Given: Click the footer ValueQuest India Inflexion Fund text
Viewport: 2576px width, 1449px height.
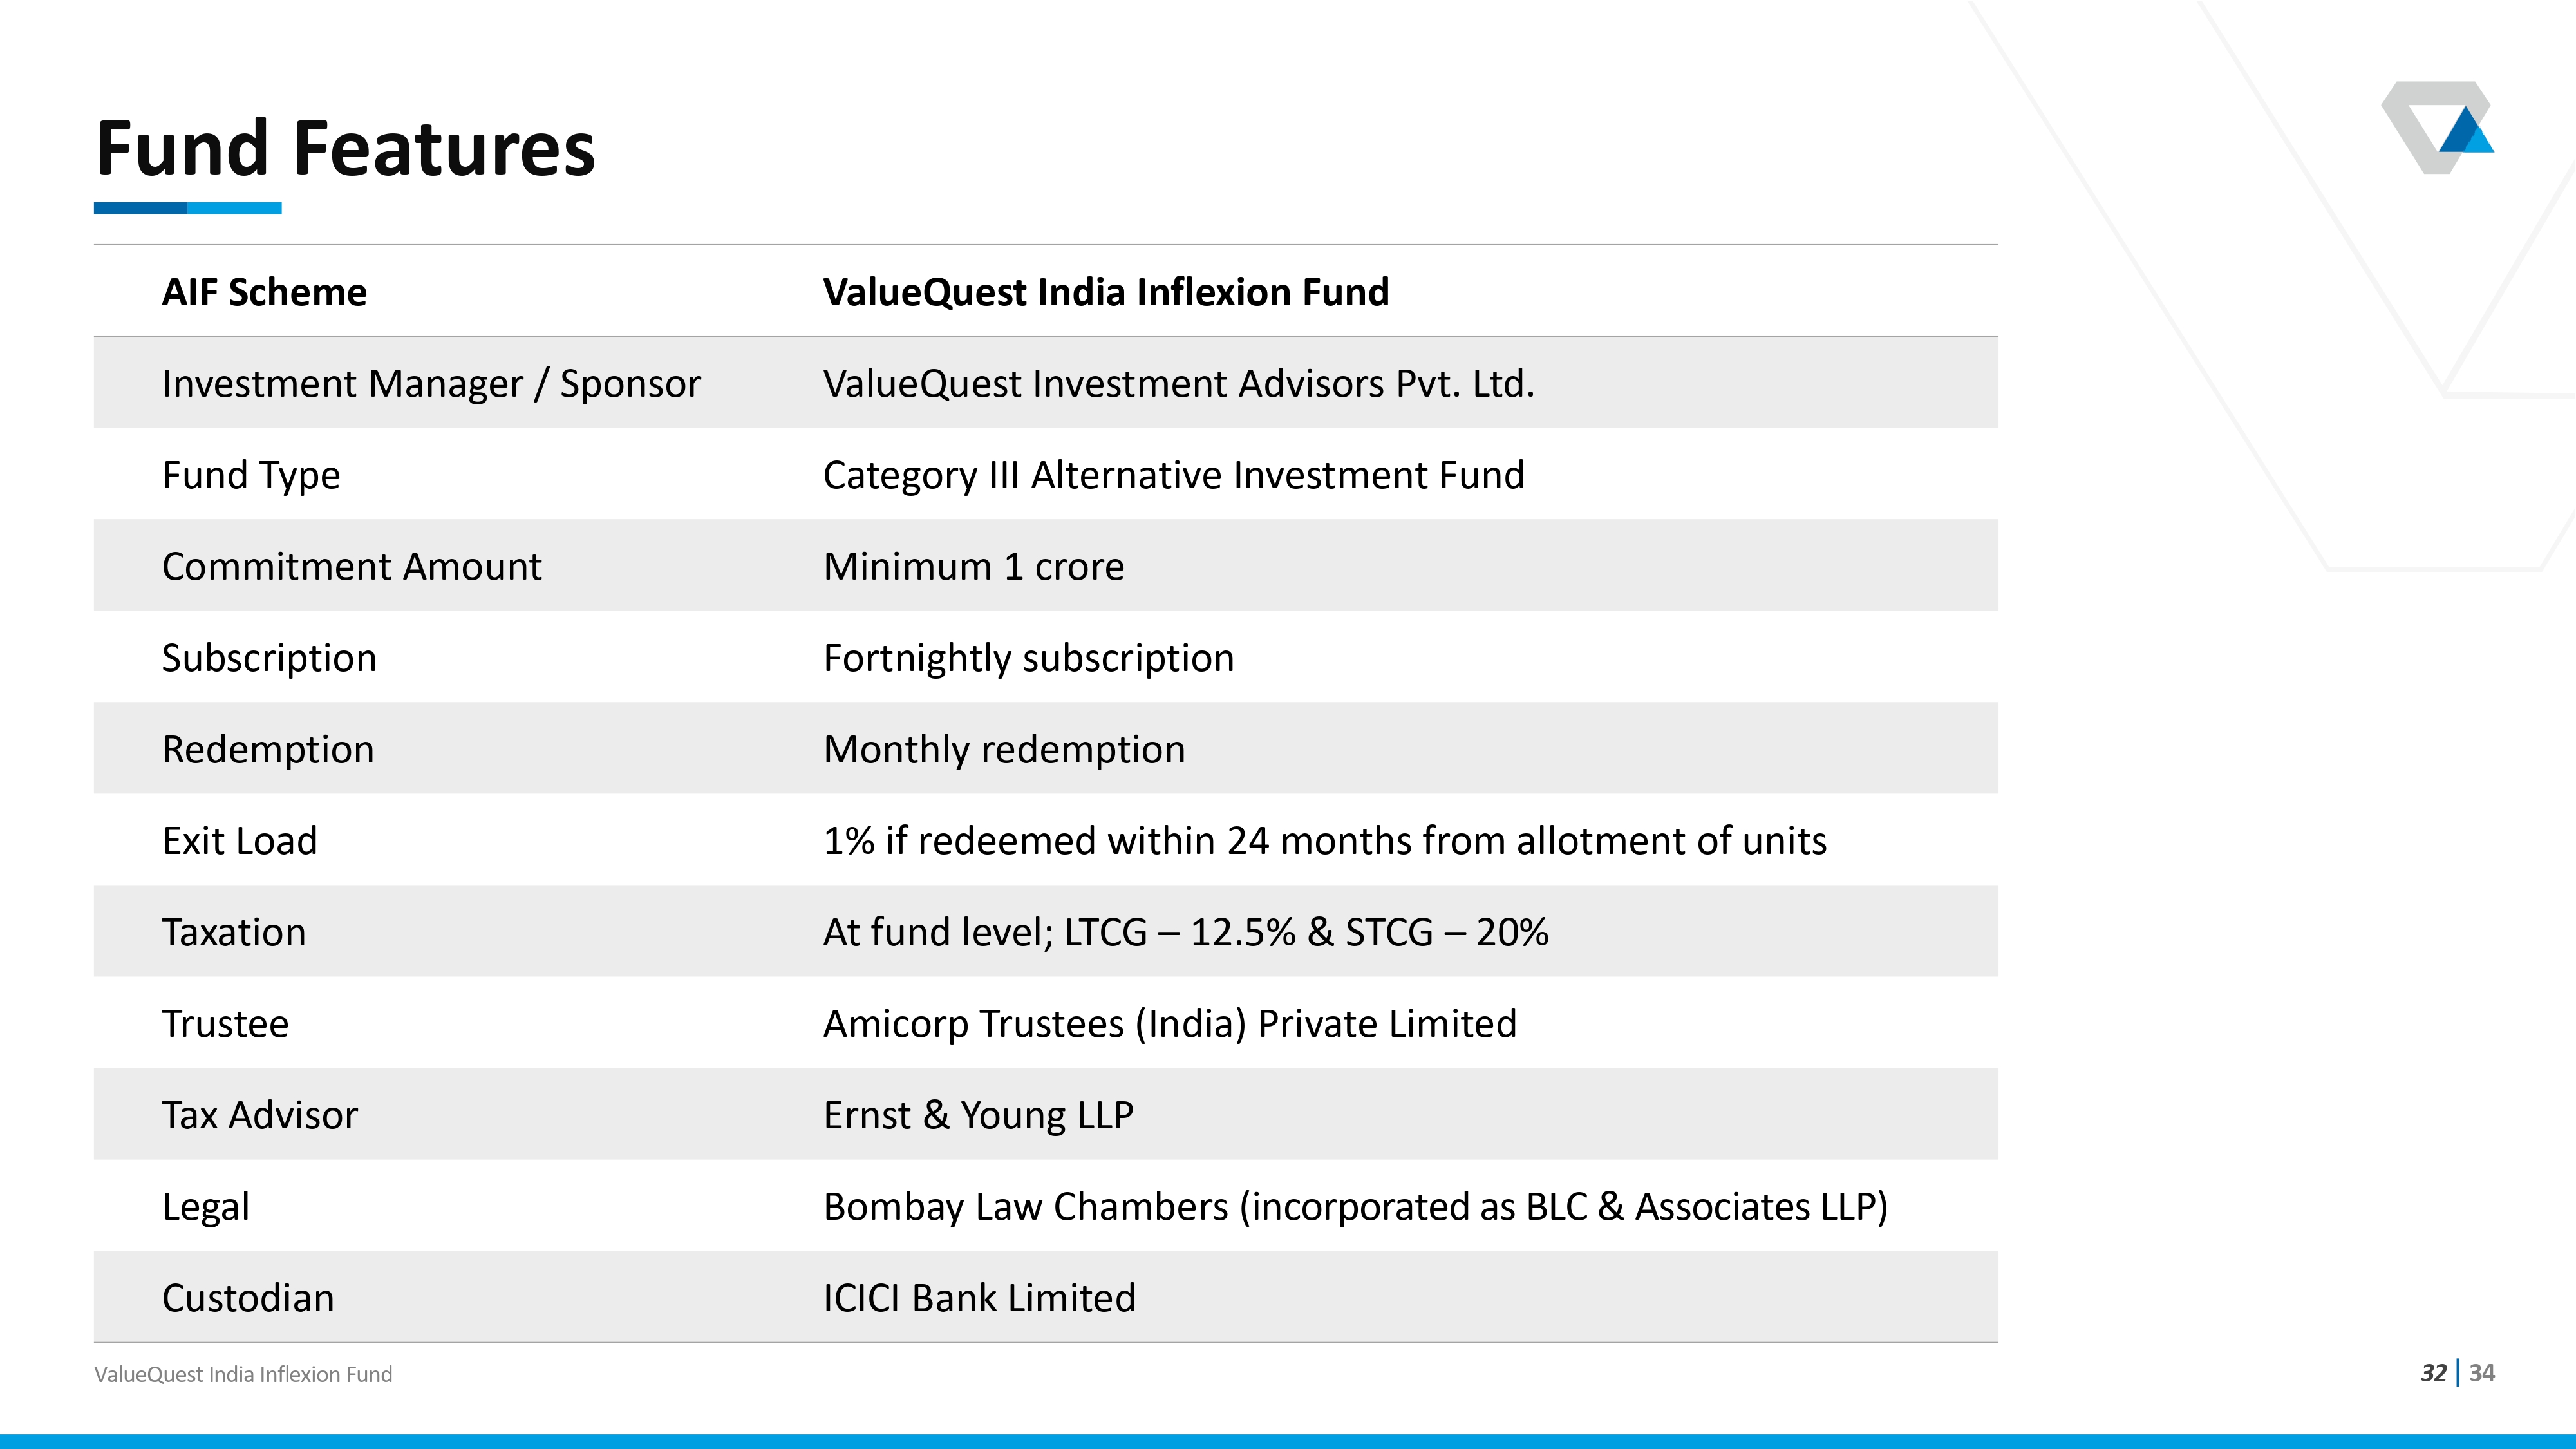Looking at the screenshot, I should tap(243, 1374).
